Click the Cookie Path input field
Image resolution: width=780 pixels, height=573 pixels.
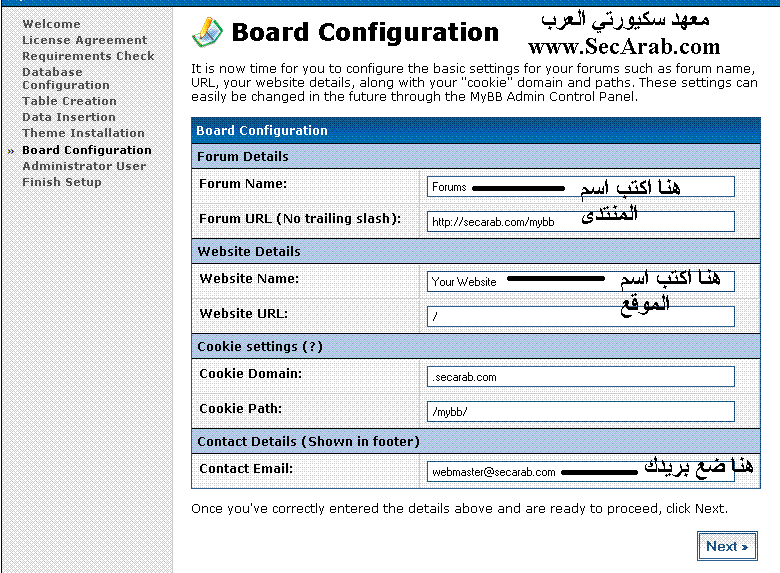point(581,411)
